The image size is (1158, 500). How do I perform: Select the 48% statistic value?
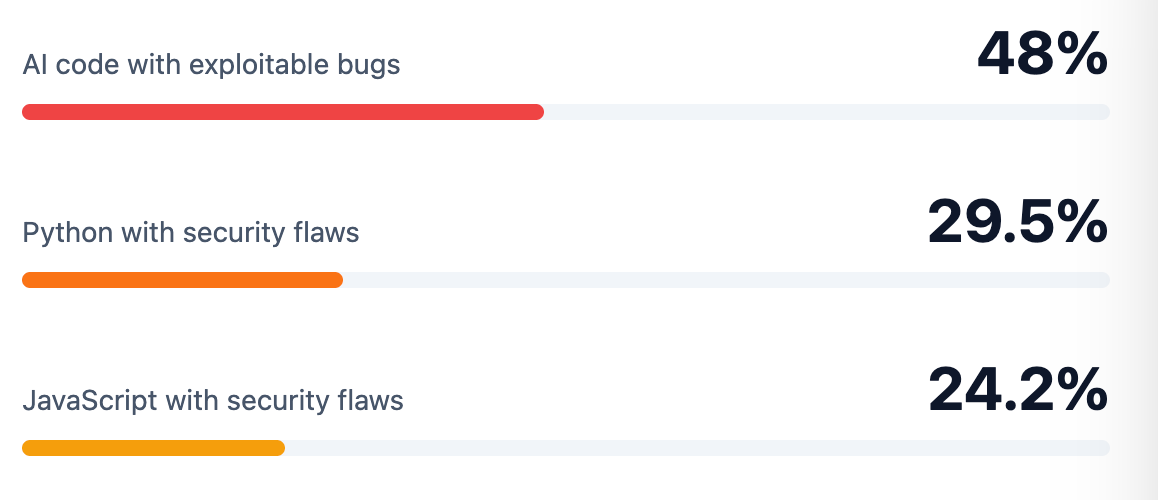[x=1042, y=54]
